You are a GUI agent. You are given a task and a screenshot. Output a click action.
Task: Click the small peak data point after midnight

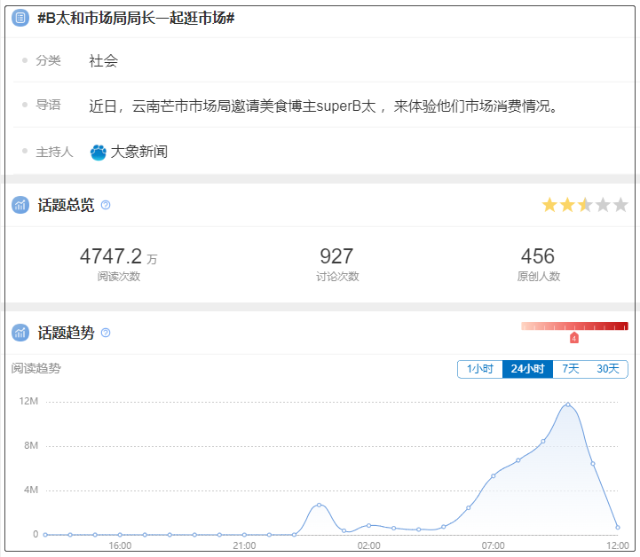(x=319, y=505)
